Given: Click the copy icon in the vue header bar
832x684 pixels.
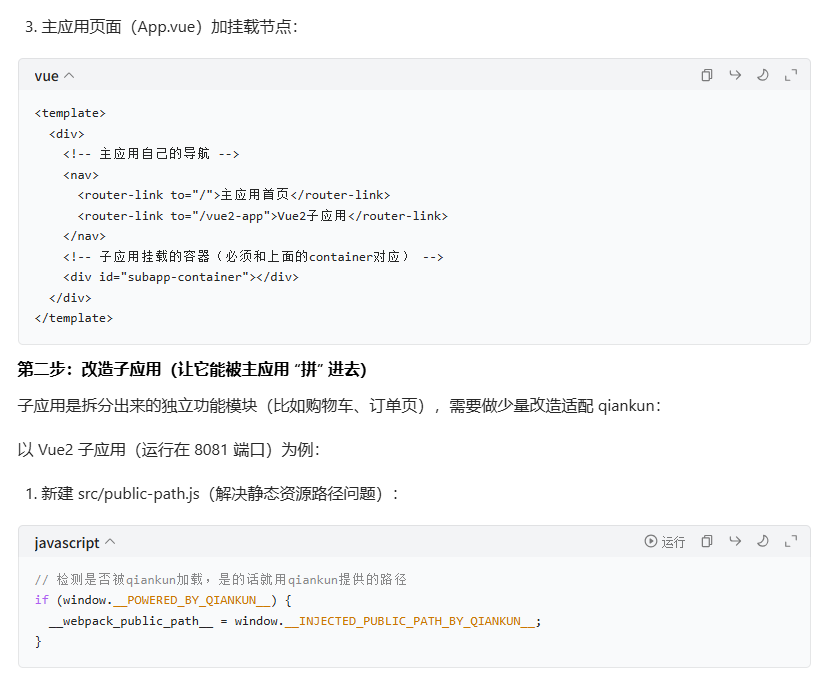Looking at the screenshot, I should 707,75.
